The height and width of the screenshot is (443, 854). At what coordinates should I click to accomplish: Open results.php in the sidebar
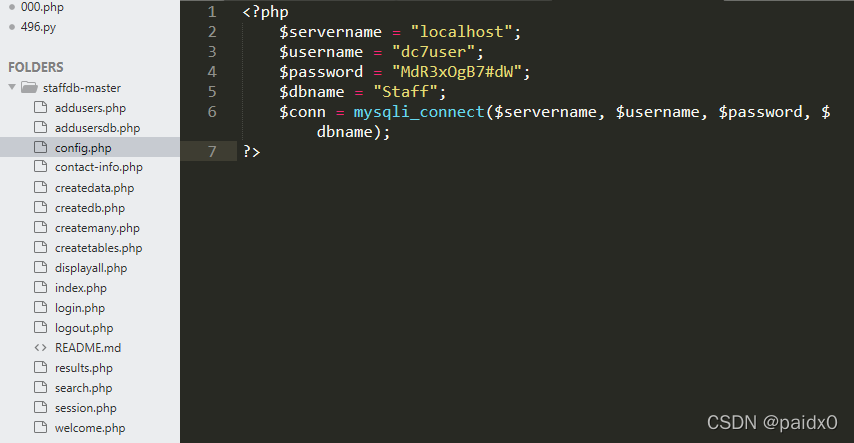[83, 368]
